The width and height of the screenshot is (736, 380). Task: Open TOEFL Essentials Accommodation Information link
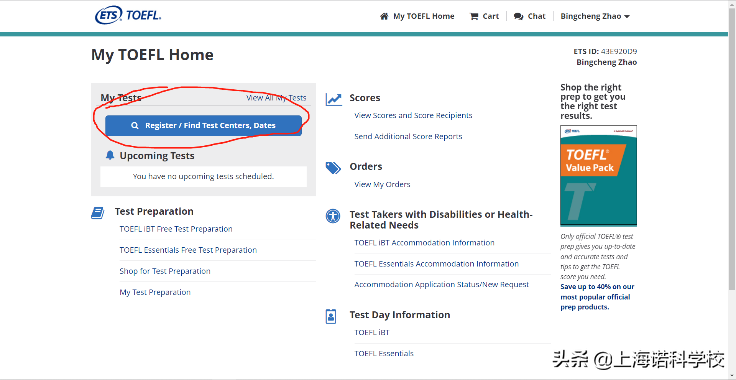(437, 264)
